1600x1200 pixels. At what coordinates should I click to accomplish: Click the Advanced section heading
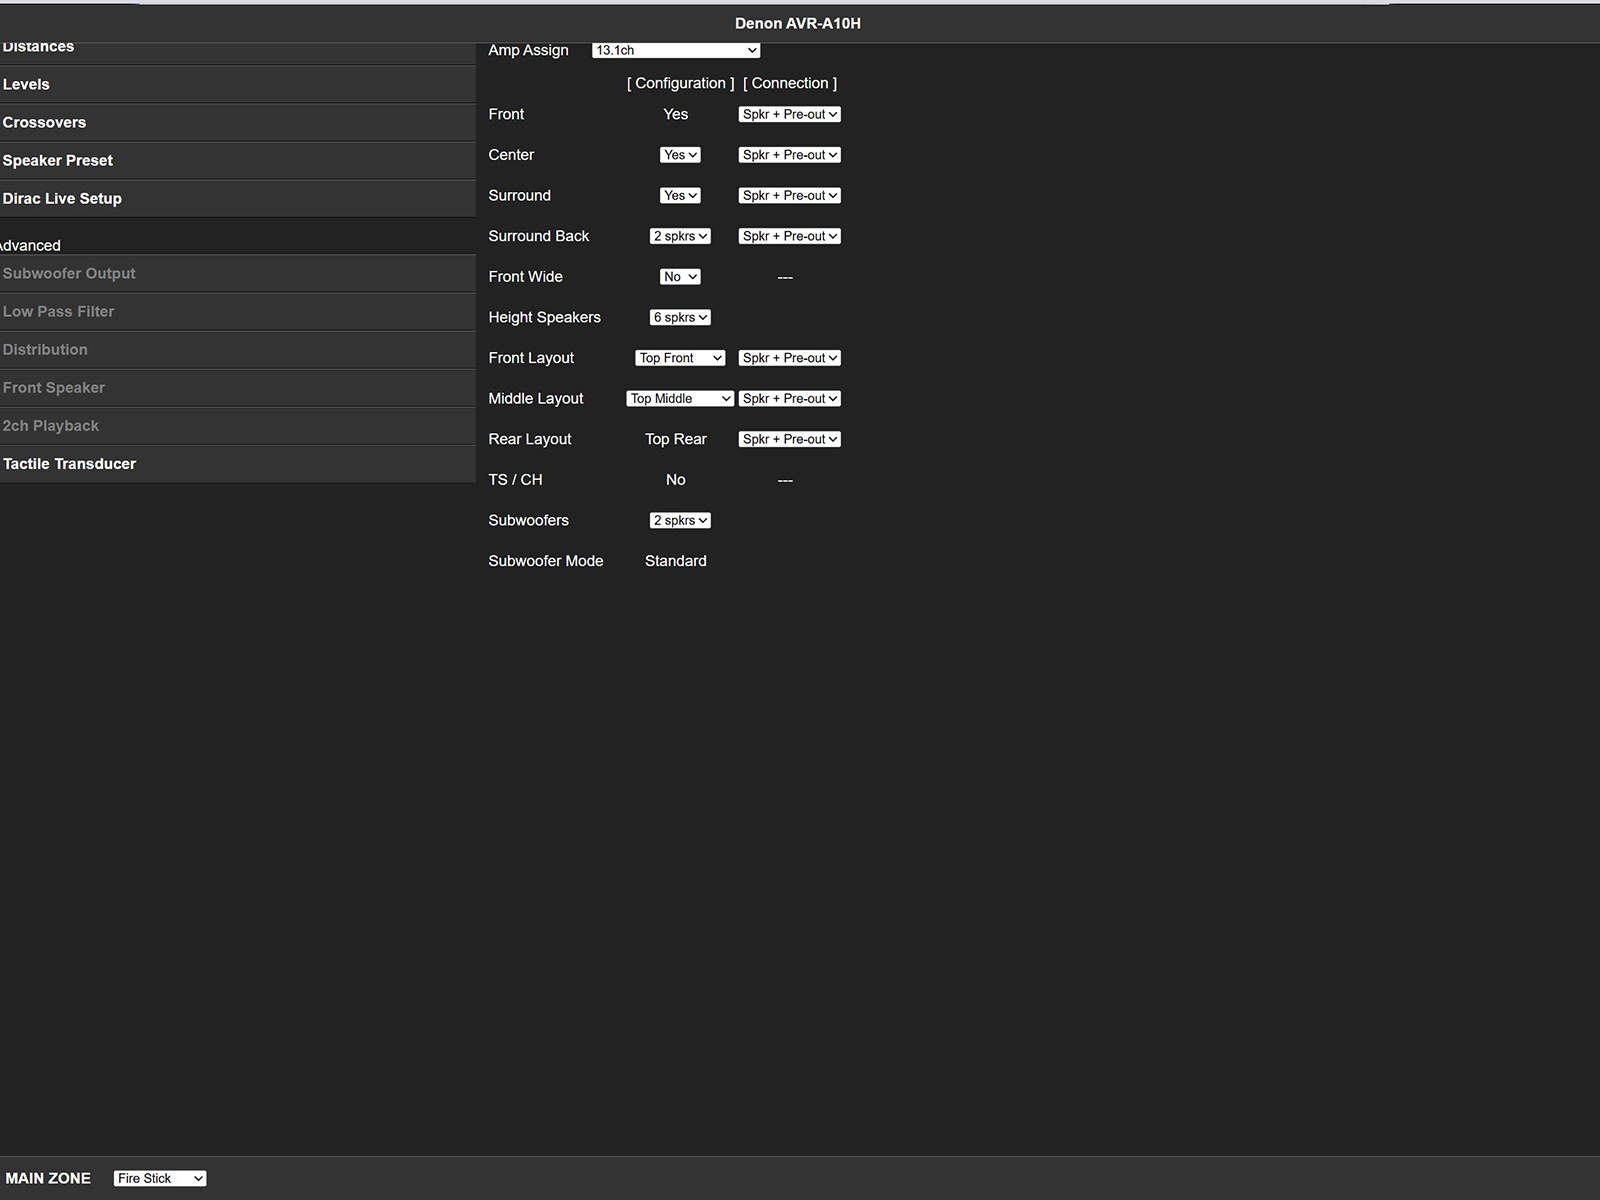[30, 245]
